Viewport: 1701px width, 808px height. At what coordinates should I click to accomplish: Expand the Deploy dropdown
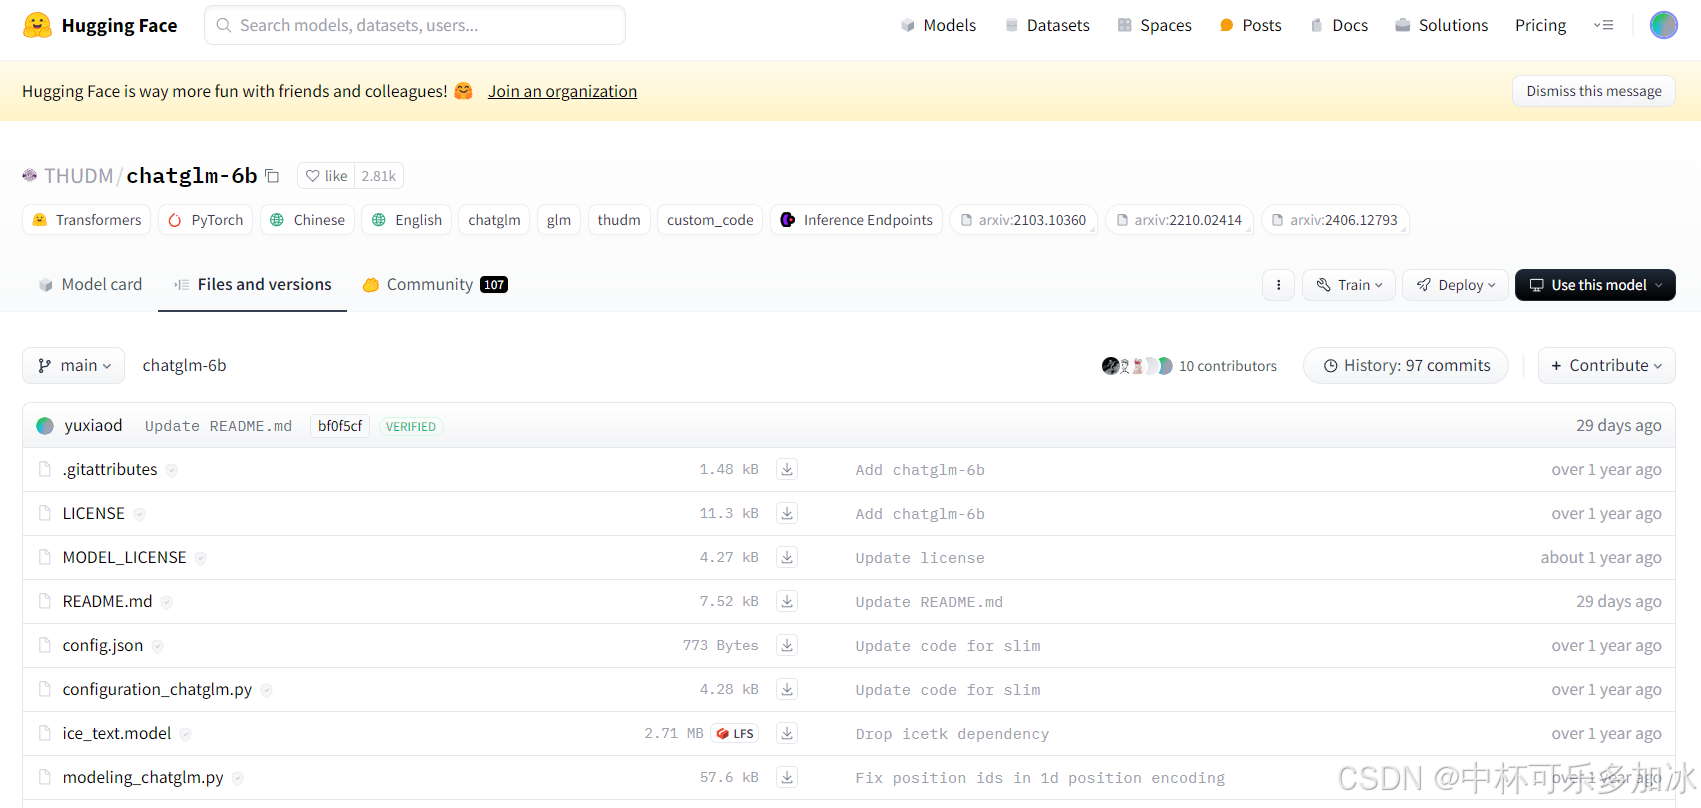[x=1455, y=285]
